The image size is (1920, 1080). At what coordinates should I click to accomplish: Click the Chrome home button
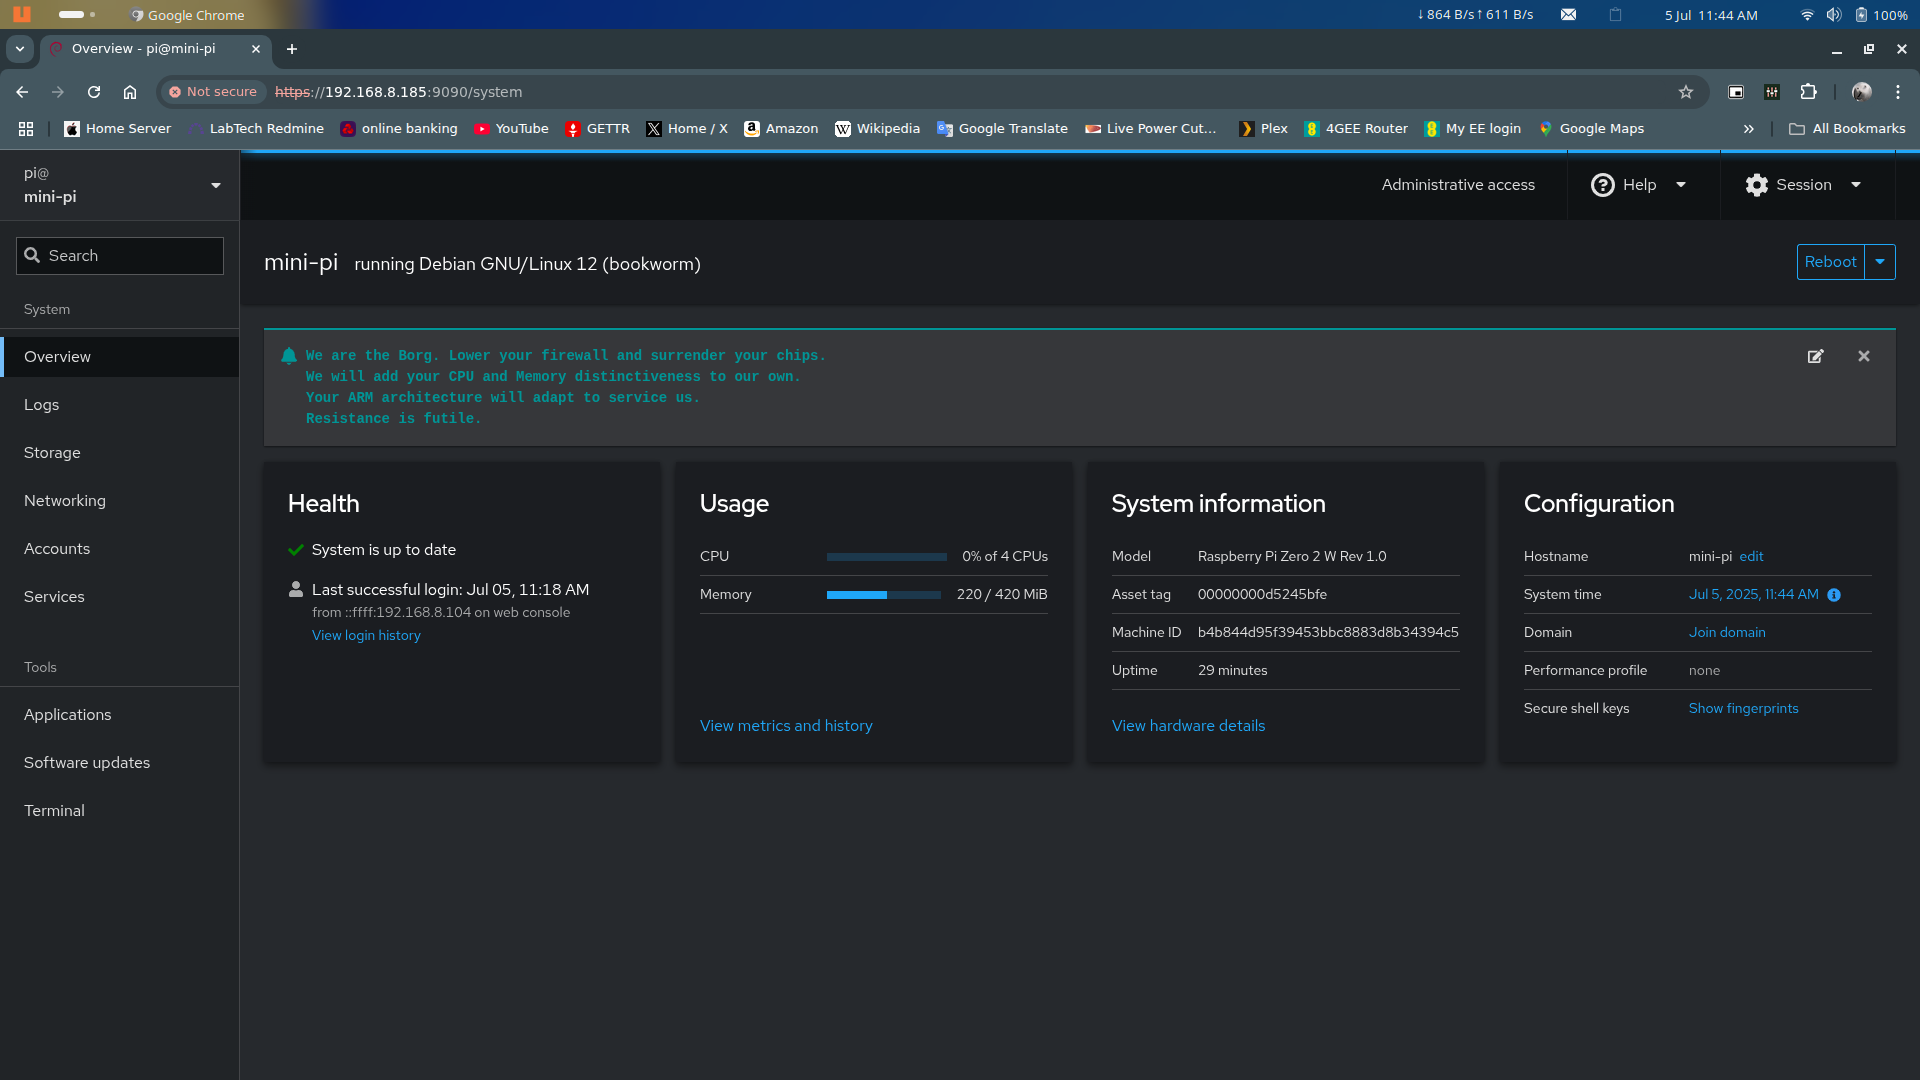pos(130,92)
